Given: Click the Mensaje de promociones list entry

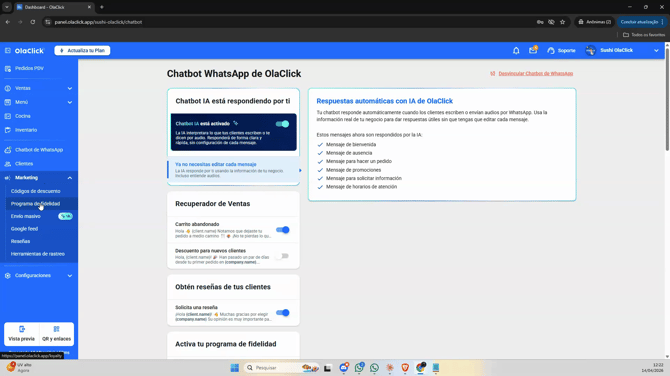Looking at the screenshot, I should (353, 170).
